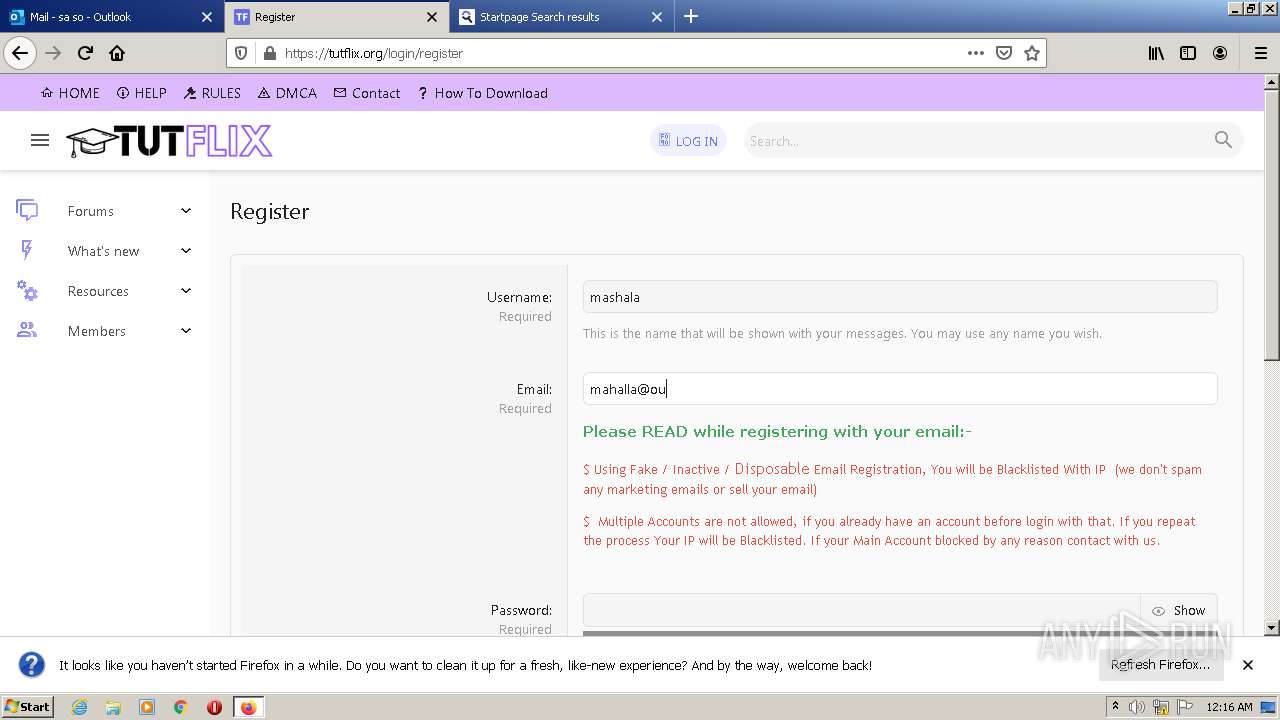Open What's new in the sidebar
This screenshot has width=1280, height=720.
(x=104, y=251)
